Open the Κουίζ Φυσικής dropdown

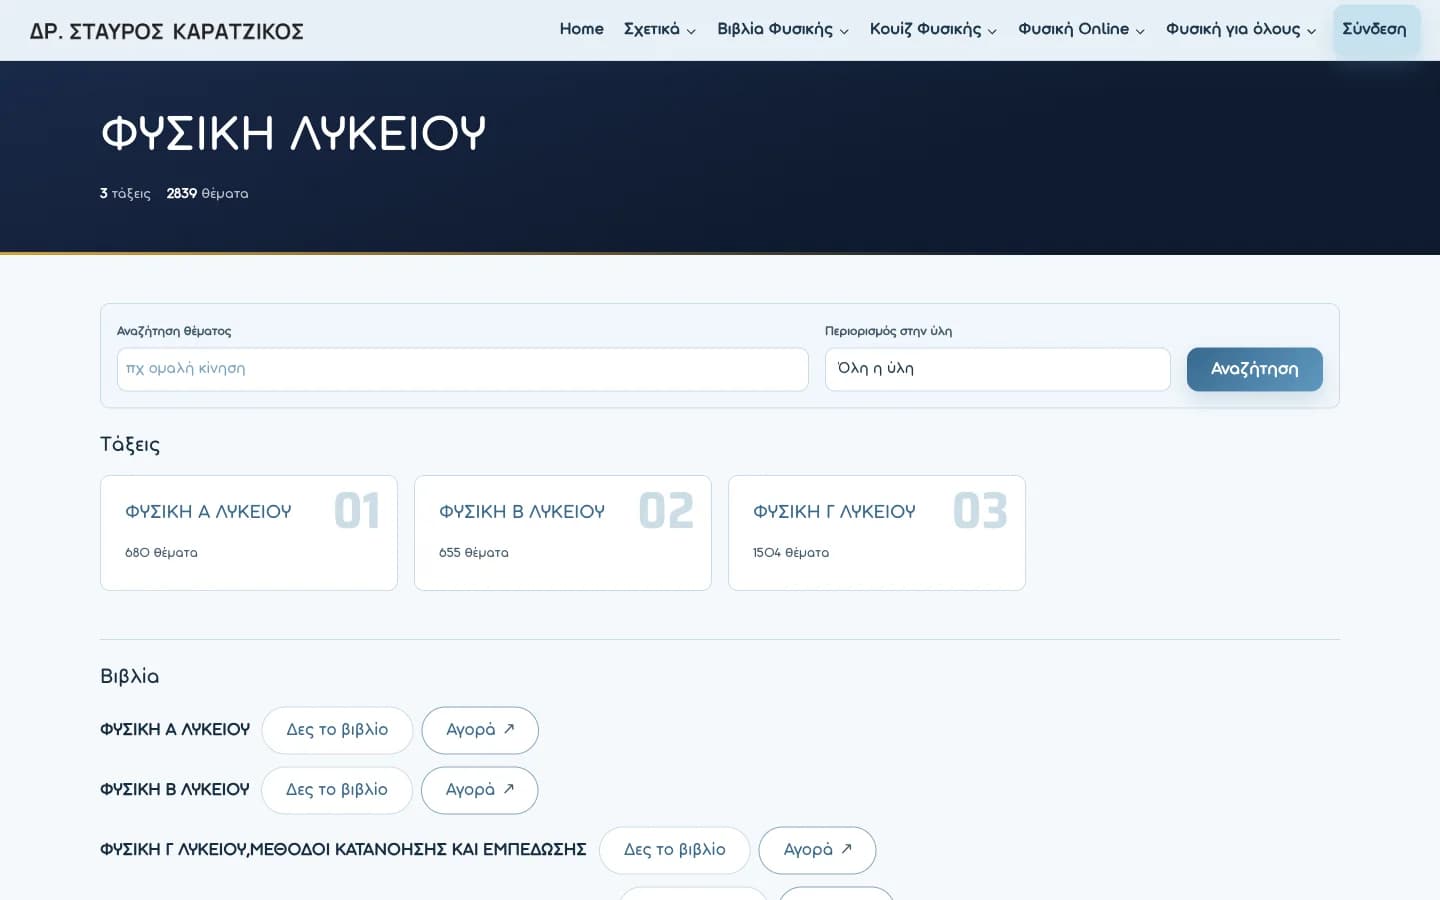pyautogui.click(x=933, y=29)
